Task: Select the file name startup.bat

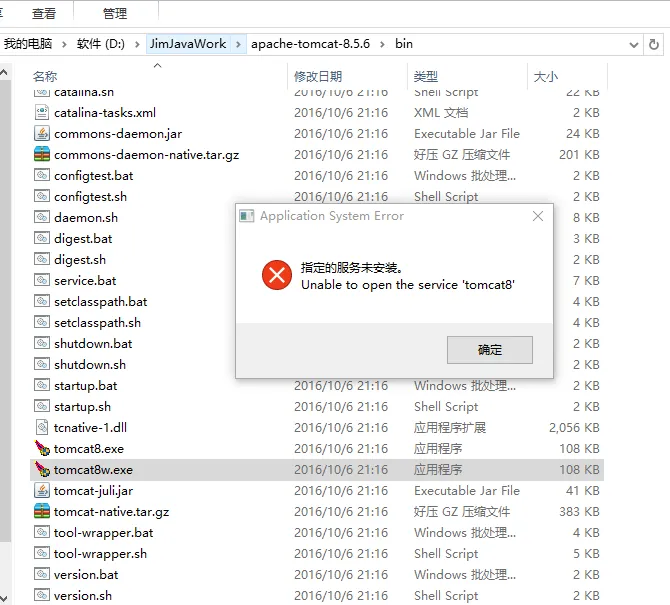Action: (x=85, y=386)
